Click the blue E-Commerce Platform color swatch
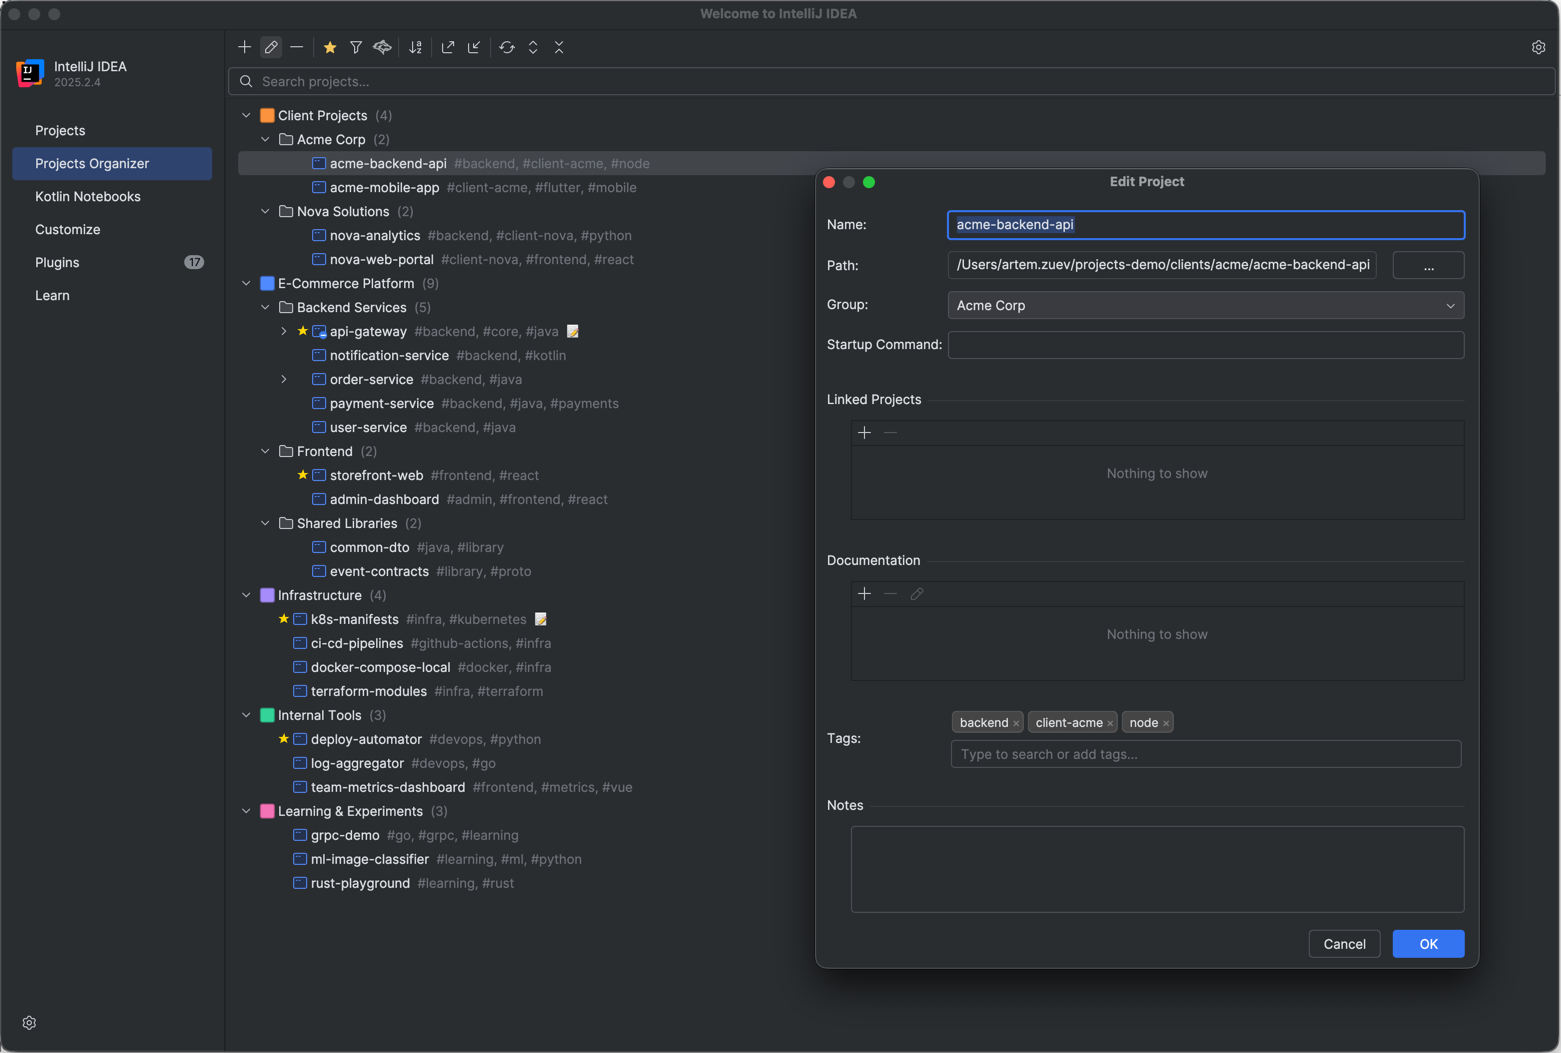1561x1053 pixels. click(x=267, y=283)
